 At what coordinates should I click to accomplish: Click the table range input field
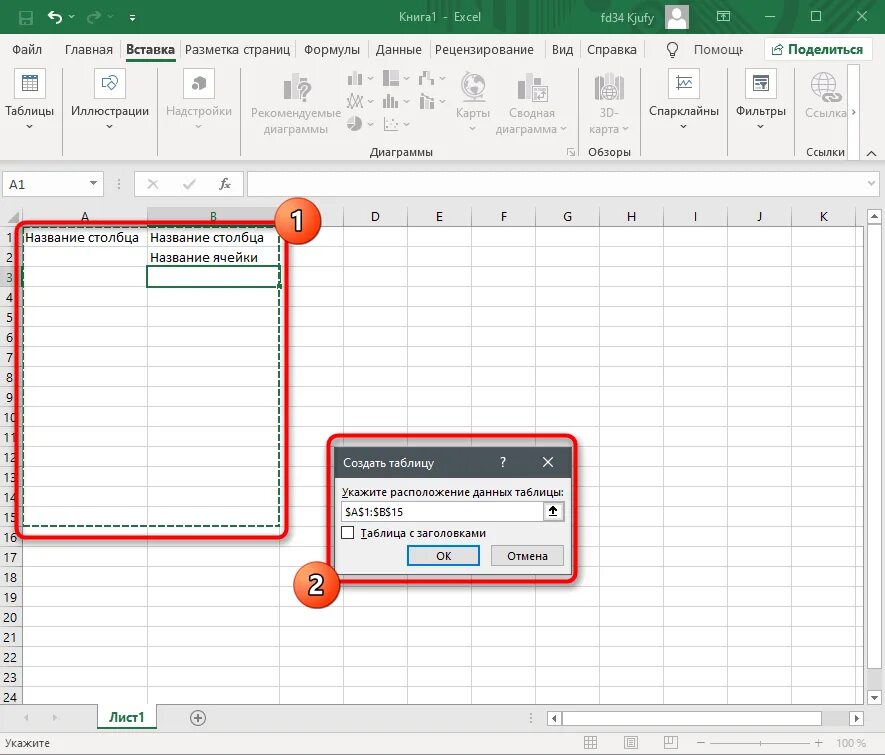tap(441, 512)
